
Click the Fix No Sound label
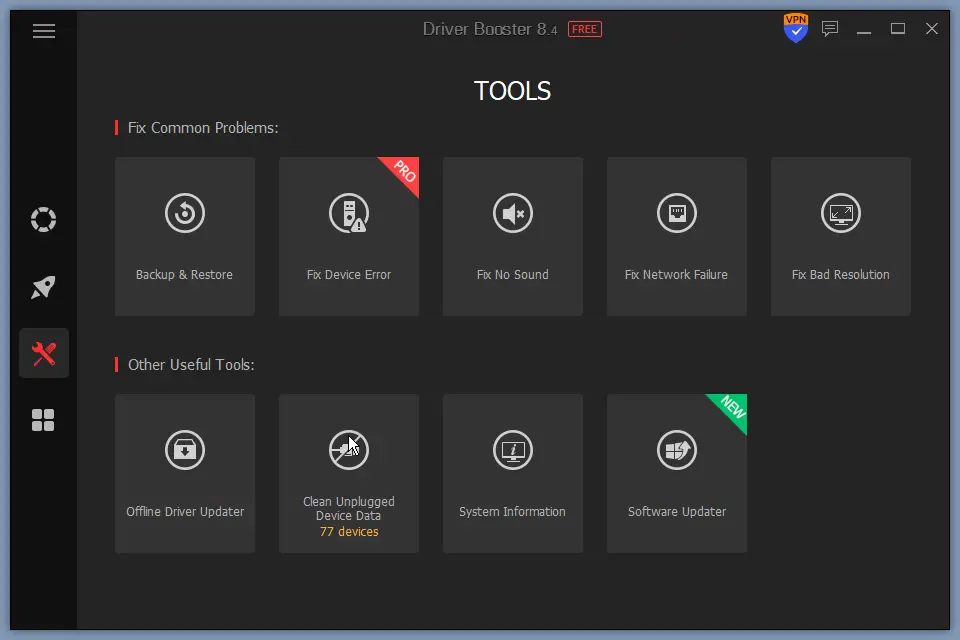(513, 274)
